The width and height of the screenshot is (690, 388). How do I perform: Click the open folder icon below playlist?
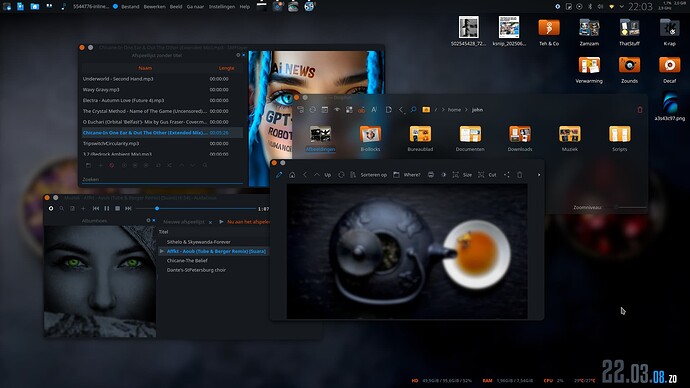pos(88,165)
